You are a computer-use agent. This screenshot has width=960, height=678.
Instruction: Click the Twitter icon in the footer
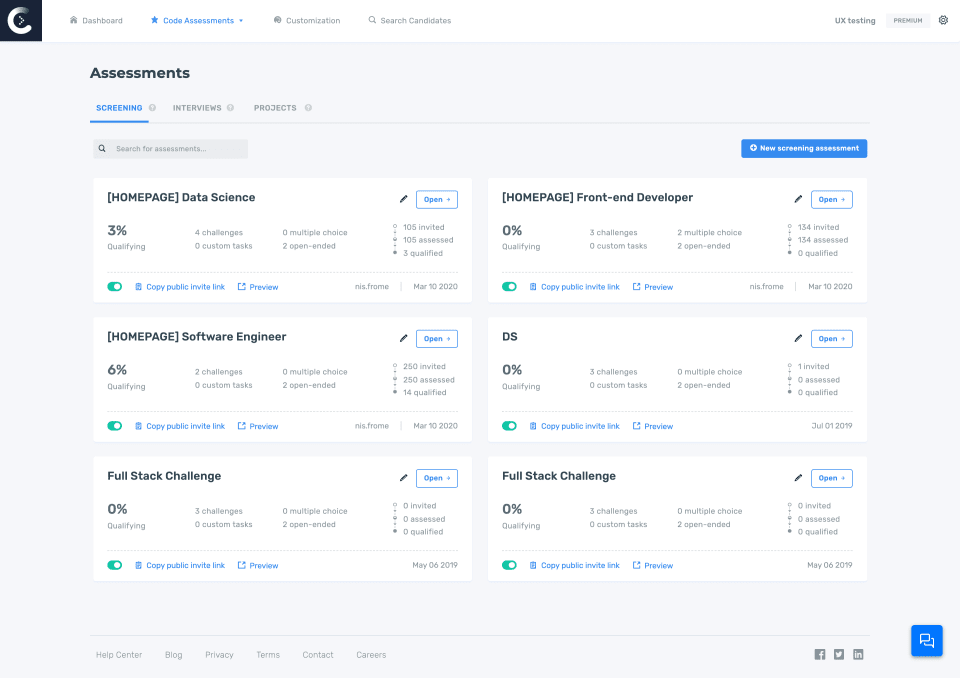pyautogui.click(x=839, y=654)
